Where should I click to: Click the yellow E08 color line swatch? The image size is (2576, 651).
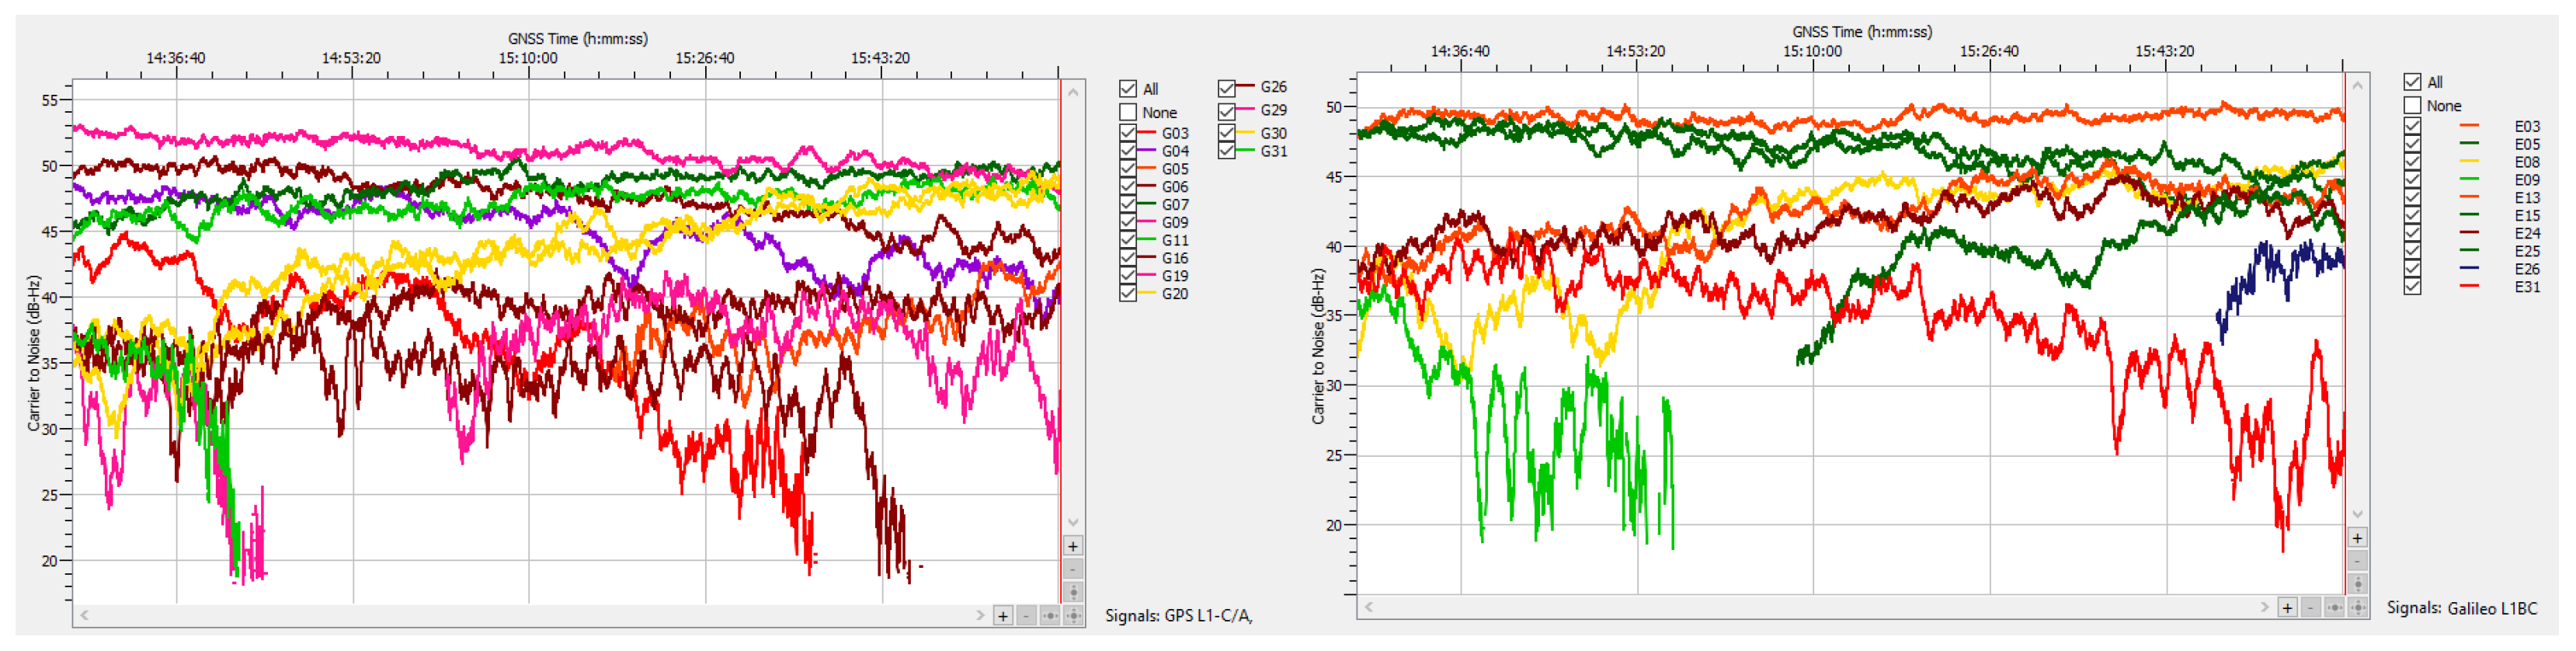coord(2469,161)
